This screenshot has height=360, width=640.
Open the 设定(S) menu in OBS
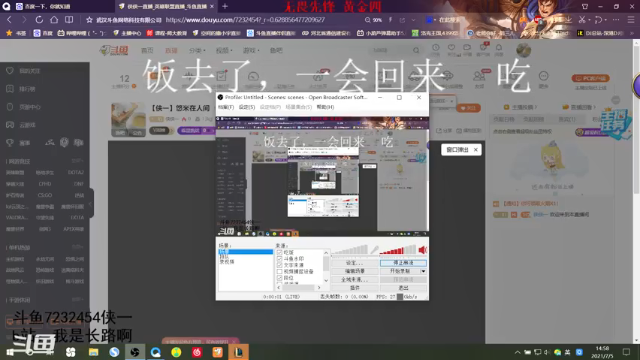coord(247,107)
